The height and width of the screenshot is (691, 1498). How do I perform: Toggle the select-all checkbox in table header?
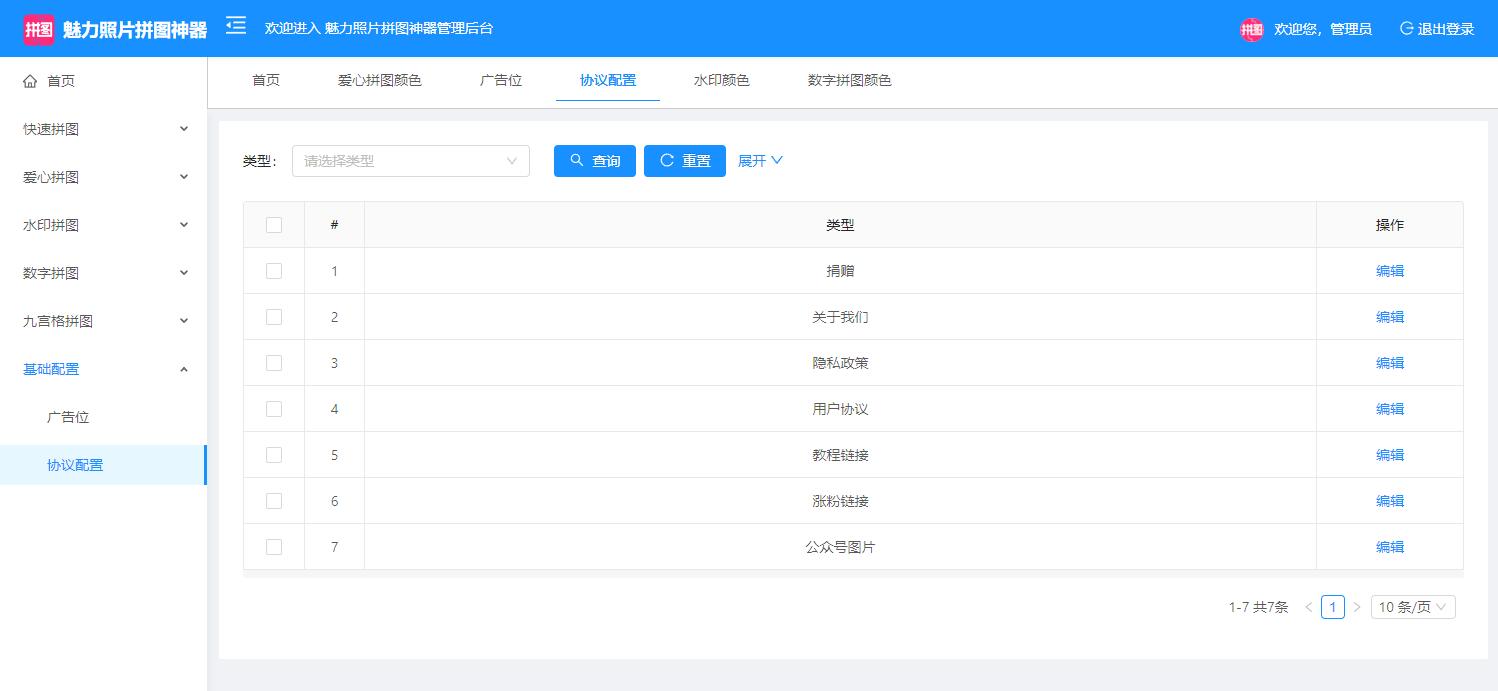coord(274,225)
